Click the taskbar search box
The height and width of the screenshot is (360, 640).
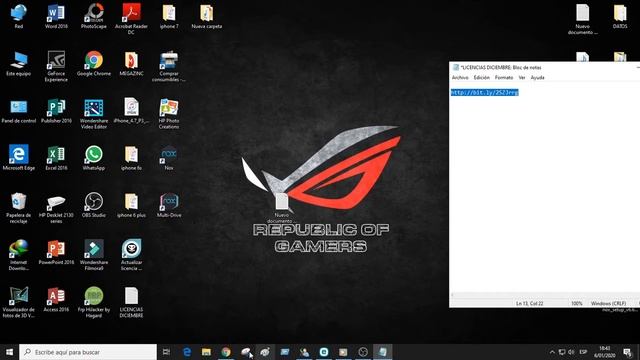88,352
